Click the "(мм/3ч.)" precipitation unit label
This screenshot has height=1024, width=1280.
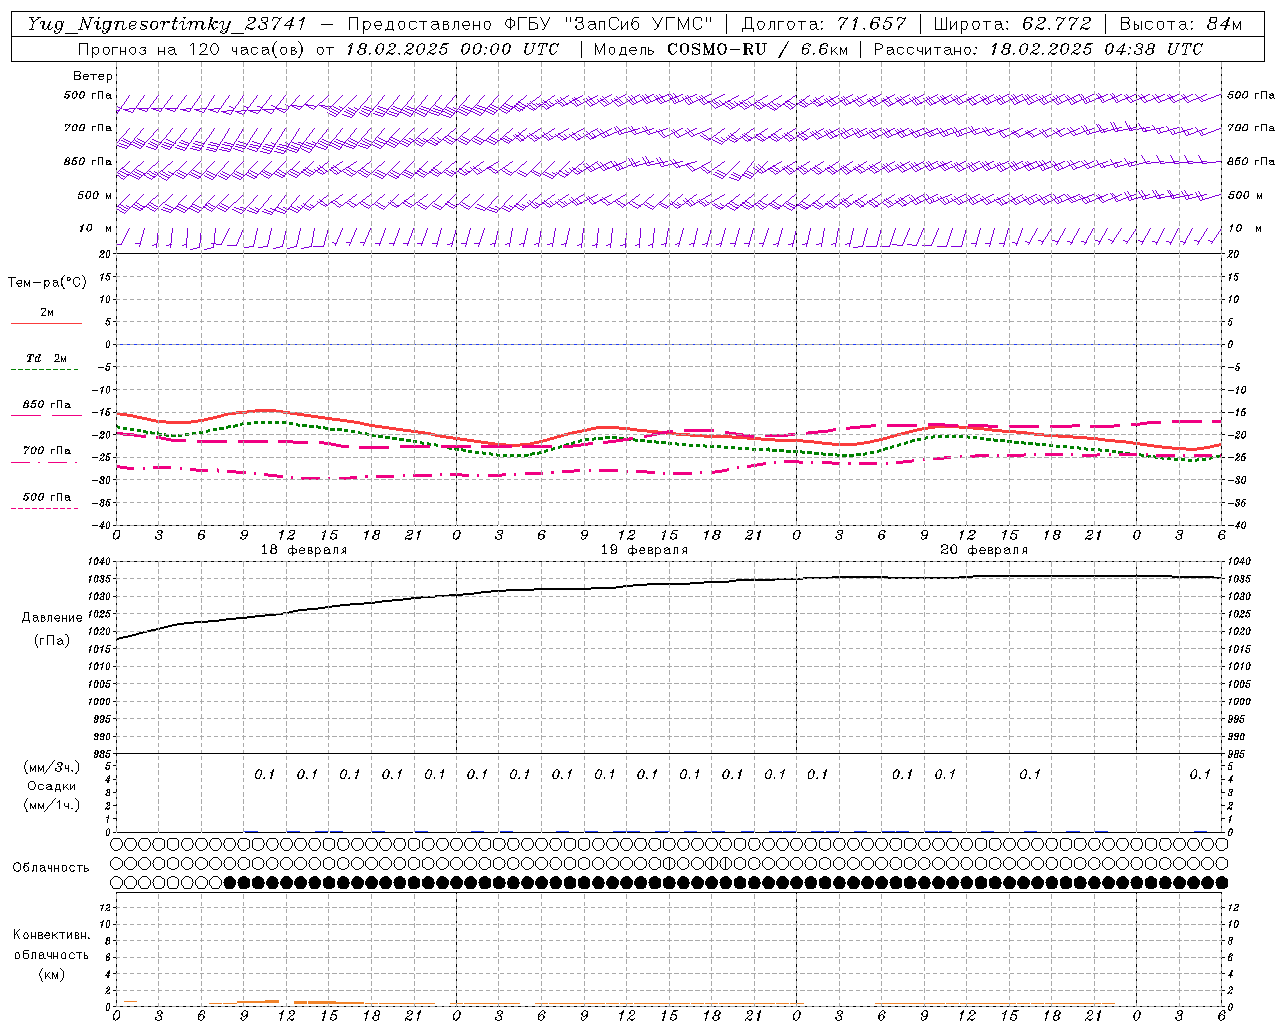pos(52,767)
